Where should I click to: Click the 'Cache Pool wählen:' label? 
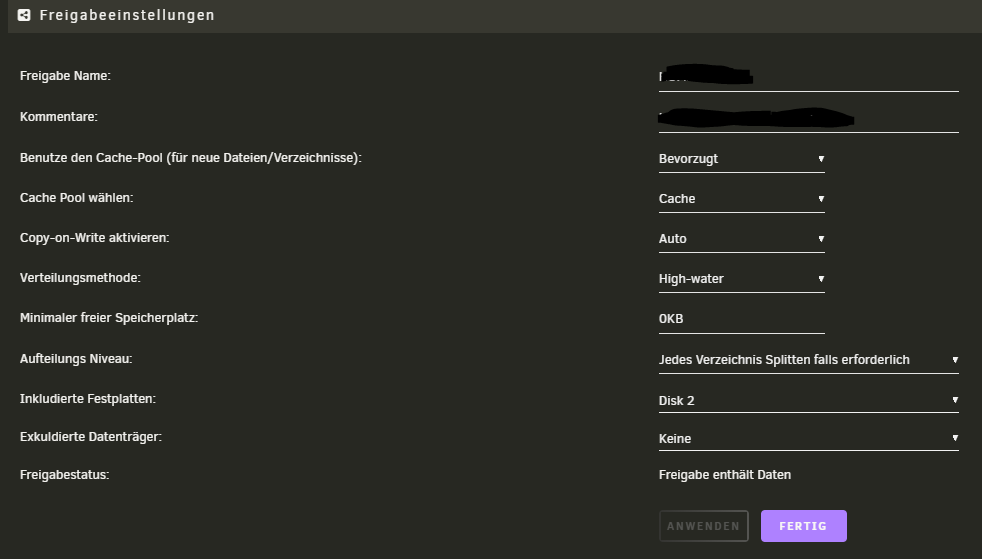(x=76, y=198)
